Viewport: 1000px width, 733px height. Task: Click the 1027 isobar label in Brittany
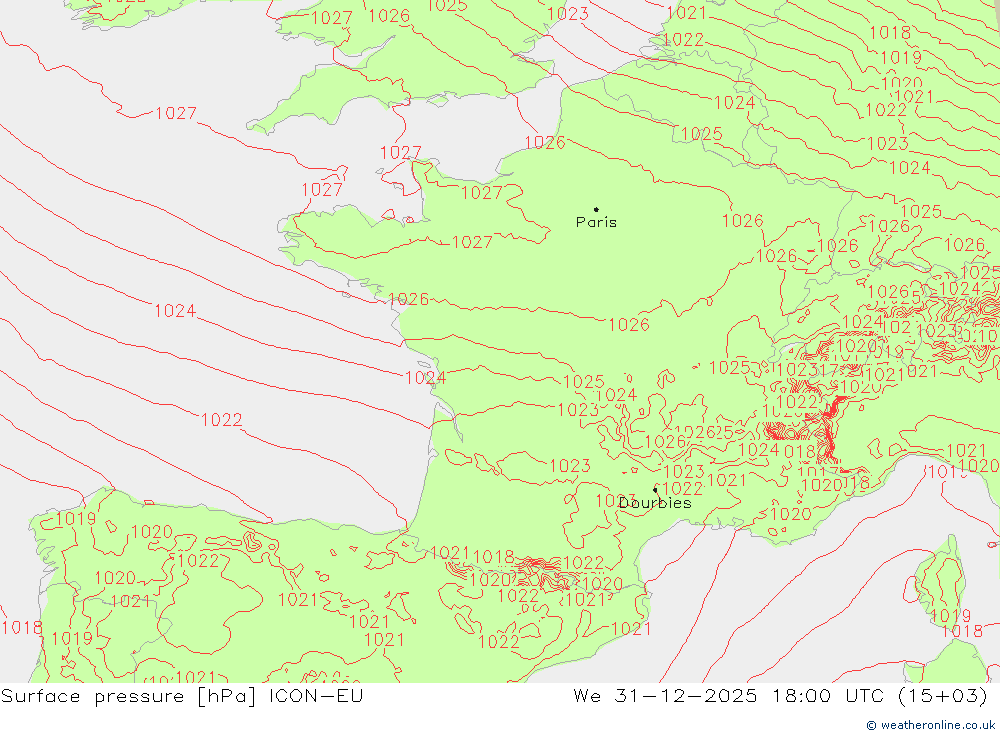tap(472, 242)
